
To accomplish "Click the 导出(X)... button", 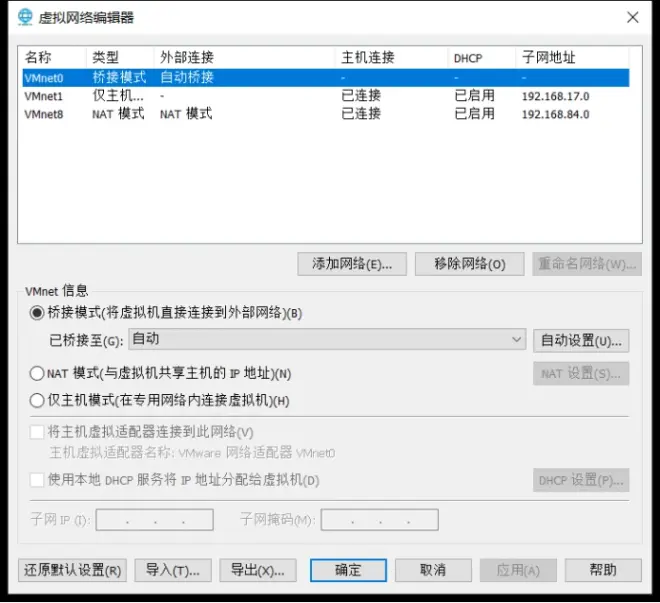I will tap(258, 570).
